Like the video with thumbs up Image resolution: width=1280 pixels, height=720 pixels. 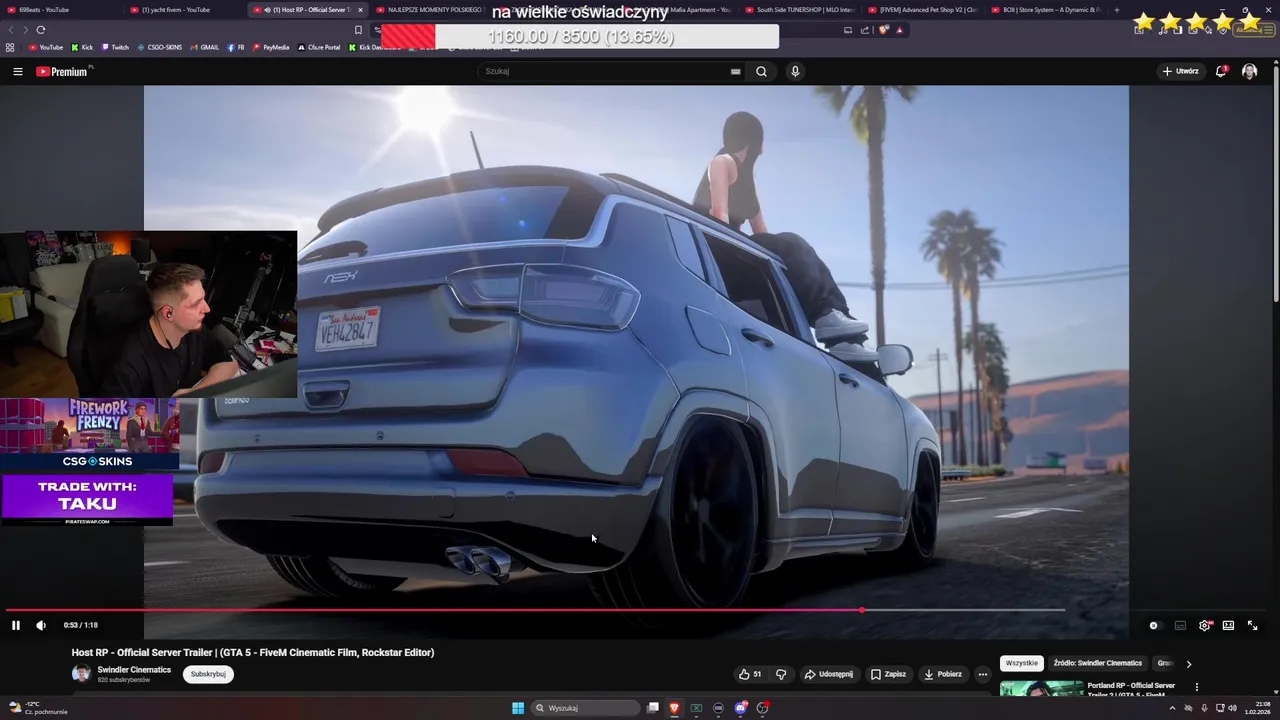pos(750,674)
